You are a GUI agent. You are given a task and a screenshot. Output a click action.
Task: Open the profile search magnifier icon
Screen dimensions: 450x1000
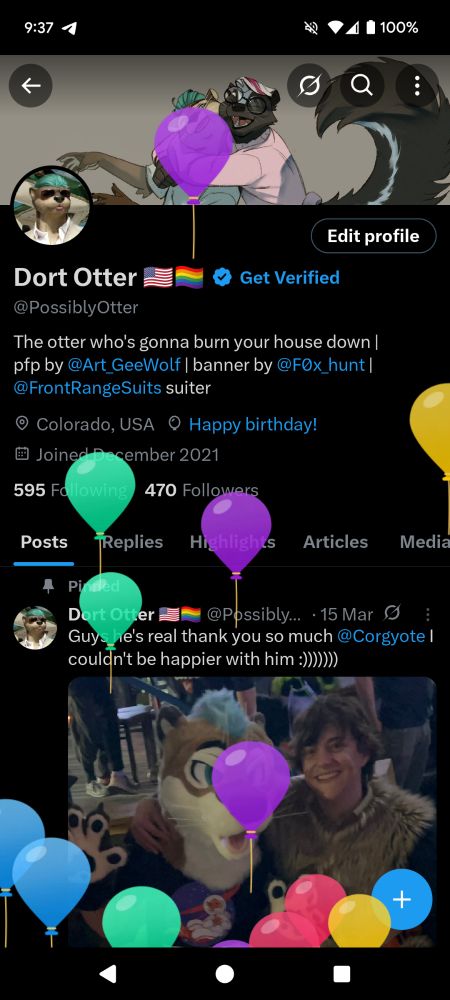click(x=362, y=85)
